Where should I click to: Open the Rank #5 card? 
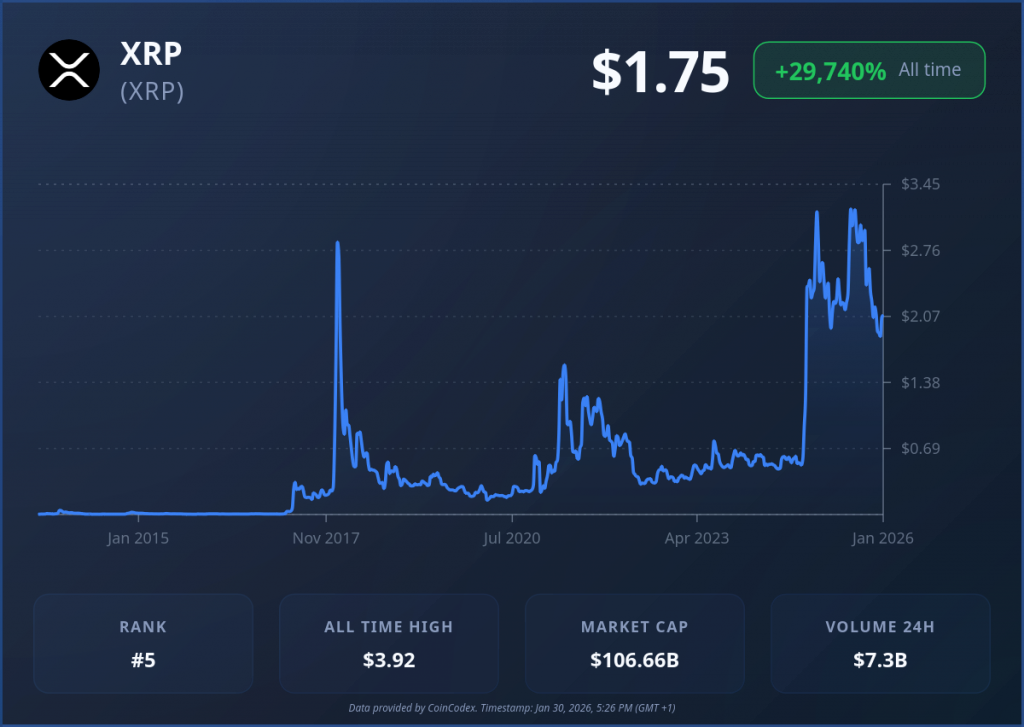click(x=143, y=643)
